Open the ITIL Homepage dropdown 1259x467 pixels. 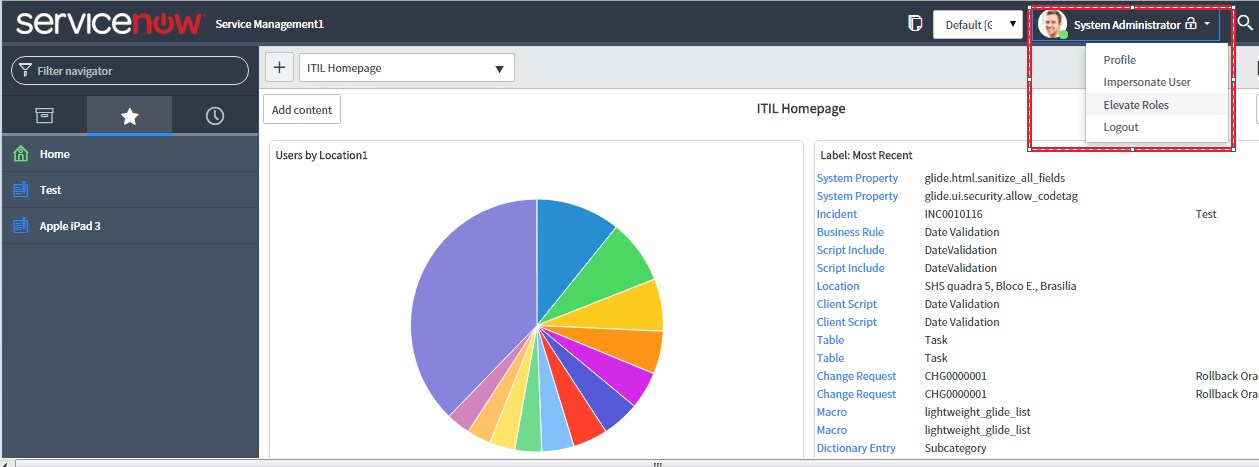(407, 68)
